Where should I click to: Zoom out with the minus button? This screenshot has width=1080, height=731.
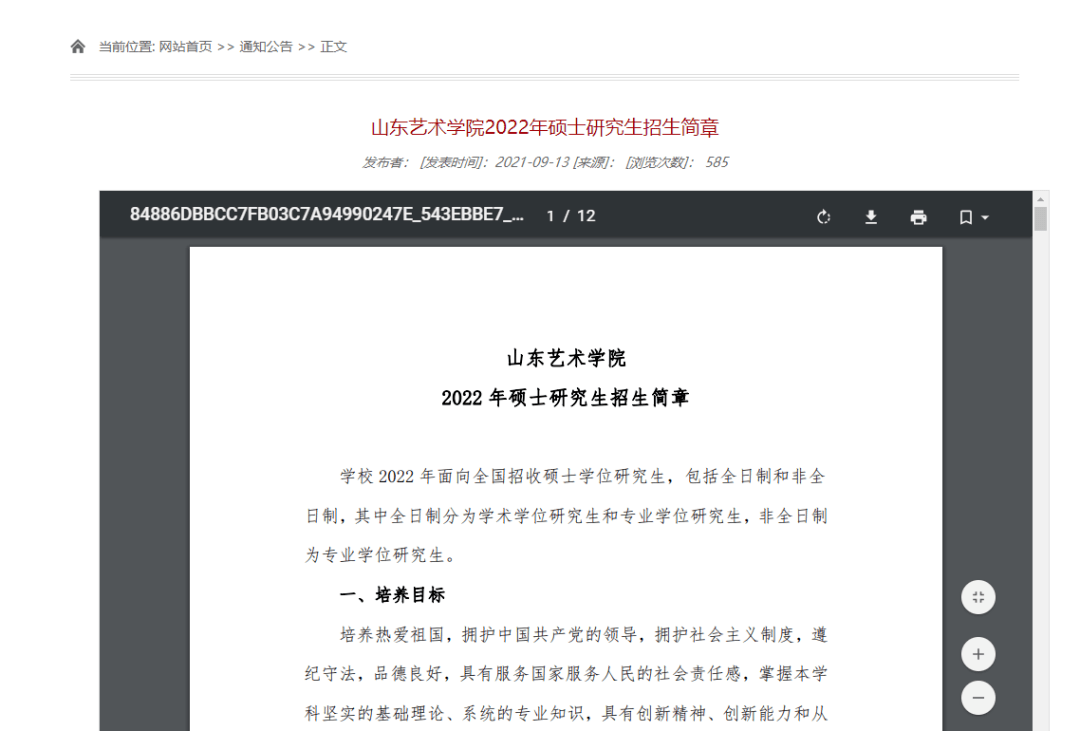pos(978,698)
